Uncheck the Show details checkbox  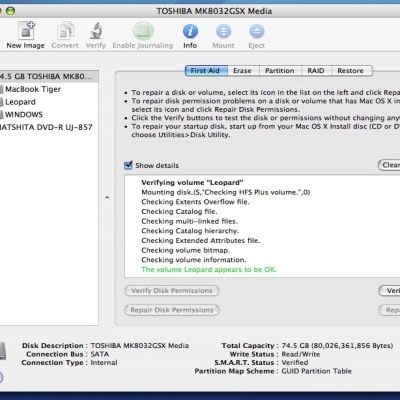pyautogui.click(x=128, y=165)
